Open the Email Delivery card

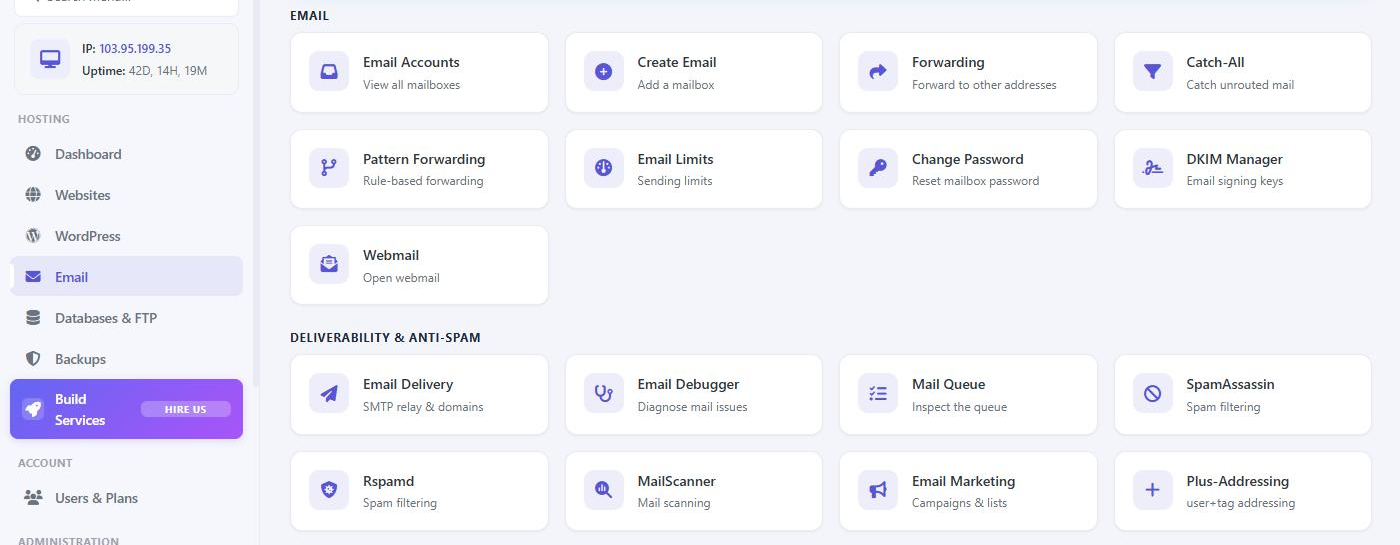(x=419, y=394)
